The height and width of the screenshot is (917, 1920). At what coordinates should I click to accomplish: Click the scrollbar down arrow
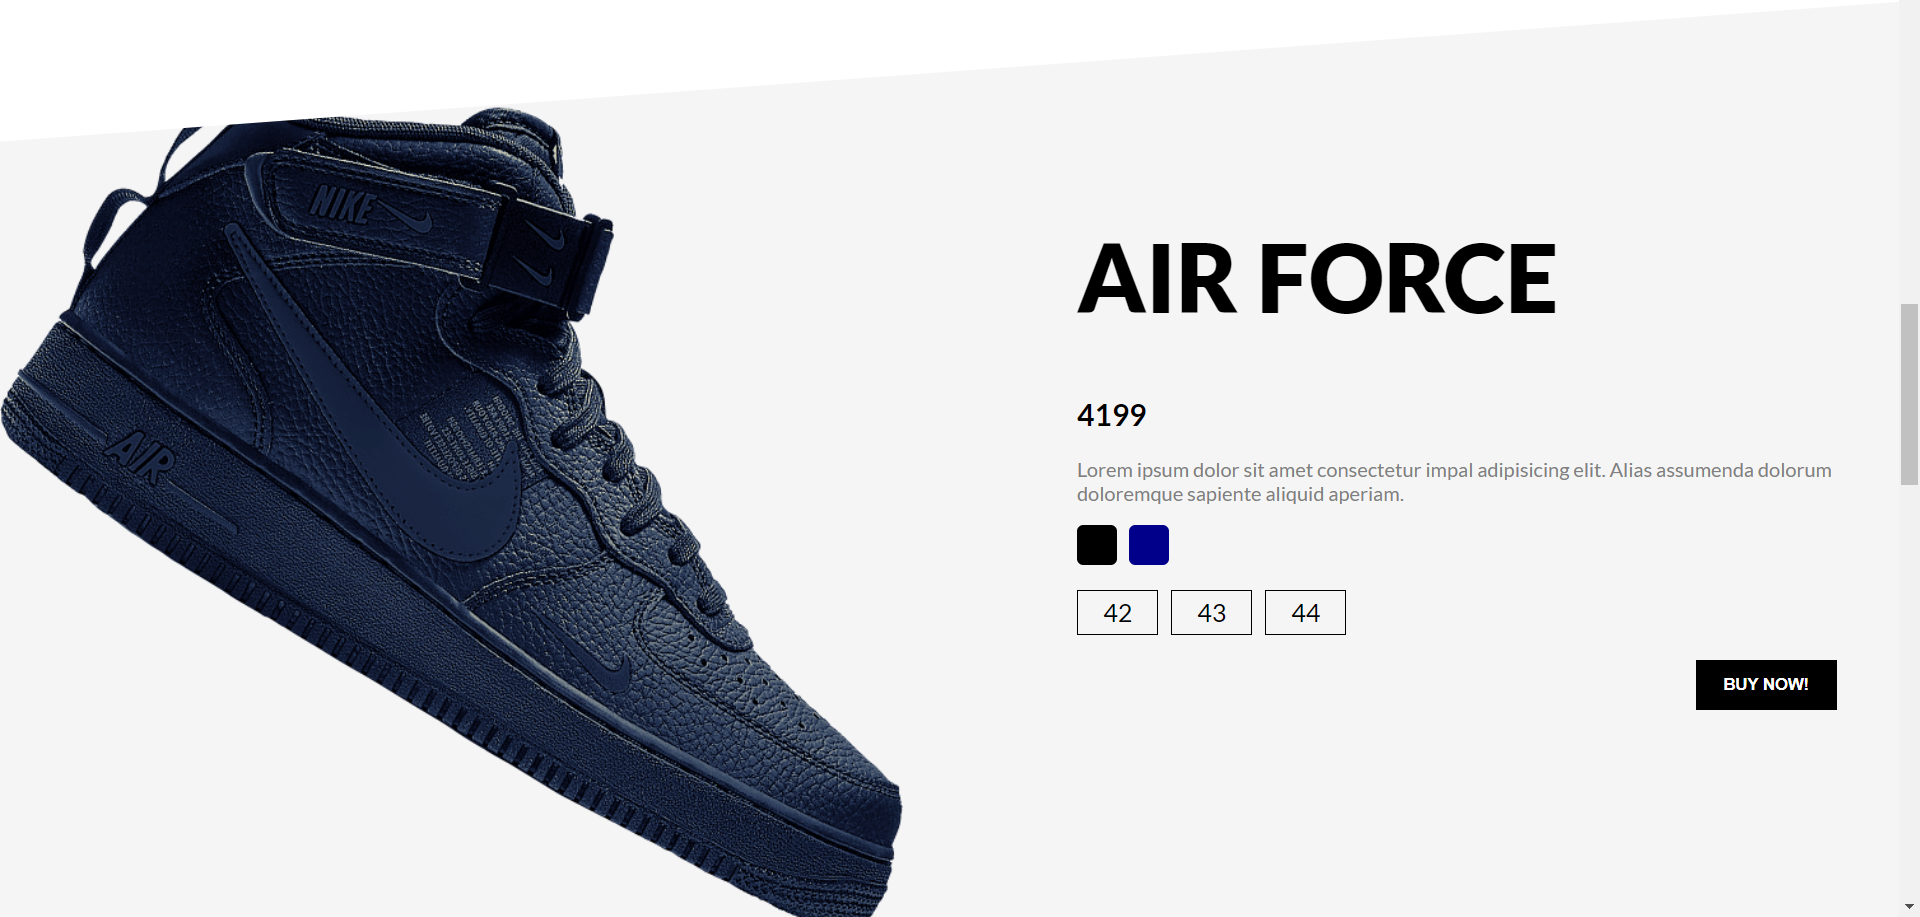point(1909,907)
